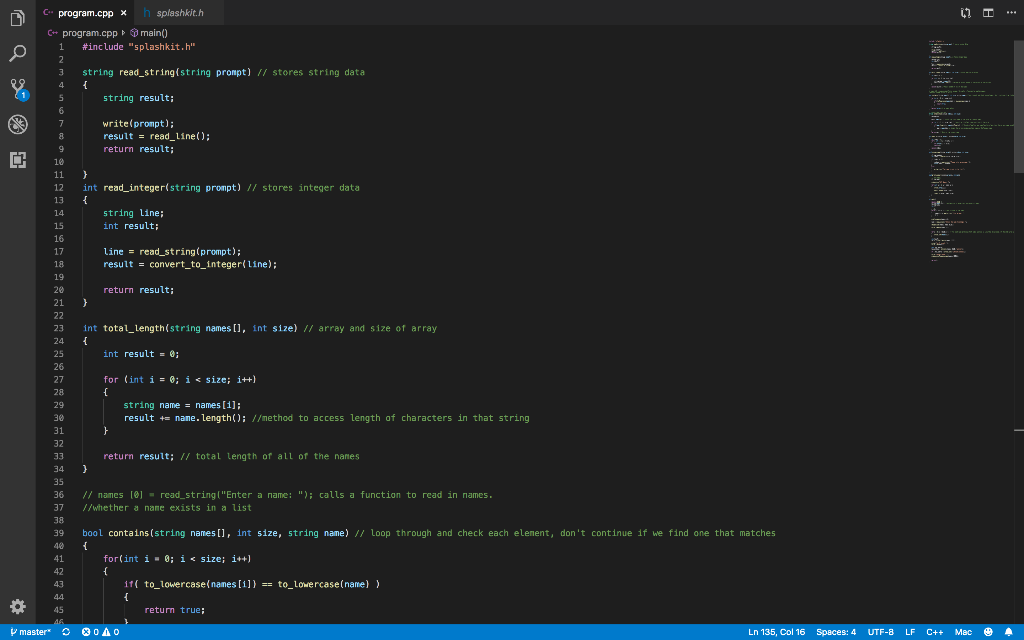
Task: Click the "// array and size of array" comment
Action: tap(370, 328)
